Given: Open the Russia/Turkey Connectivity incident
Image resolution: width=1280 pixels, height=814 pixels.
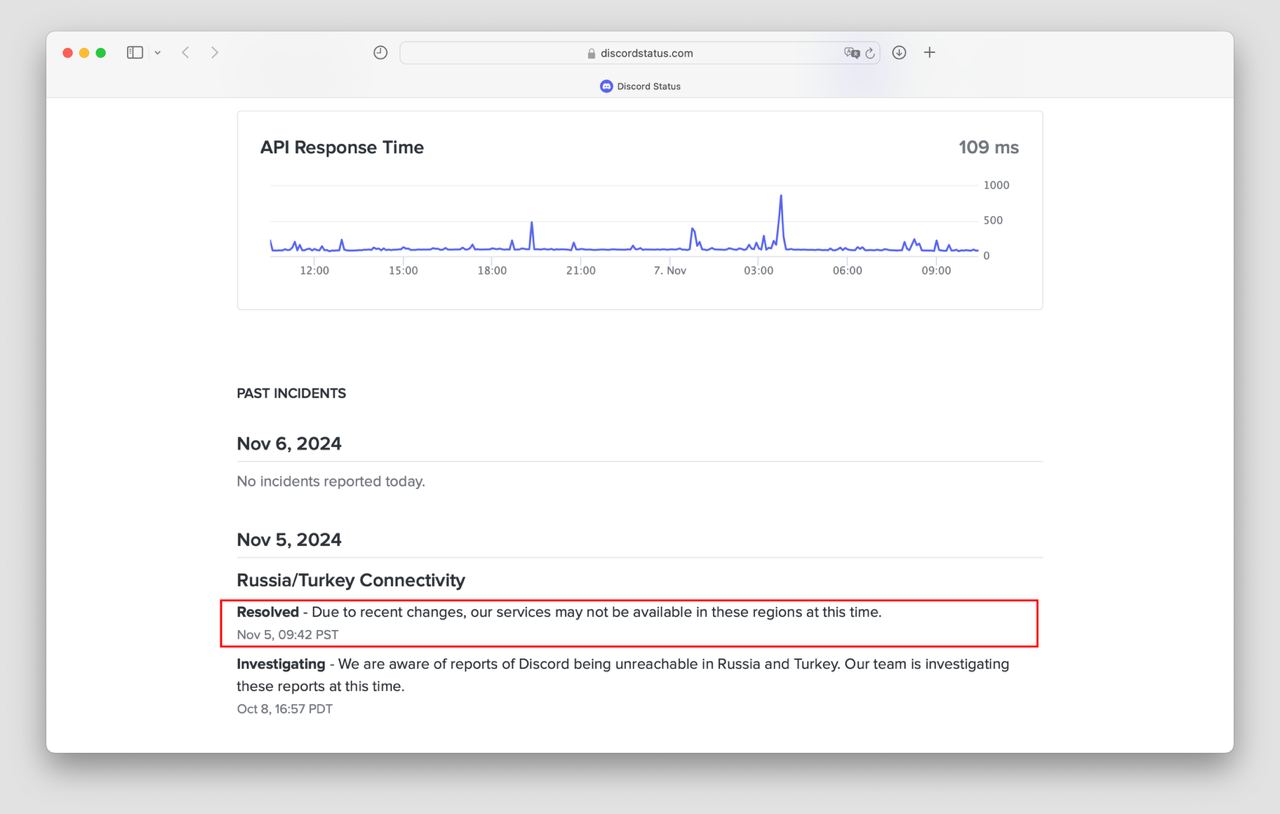Looking at the screenshot, I should pyautogui.click(x=351, y=580).
